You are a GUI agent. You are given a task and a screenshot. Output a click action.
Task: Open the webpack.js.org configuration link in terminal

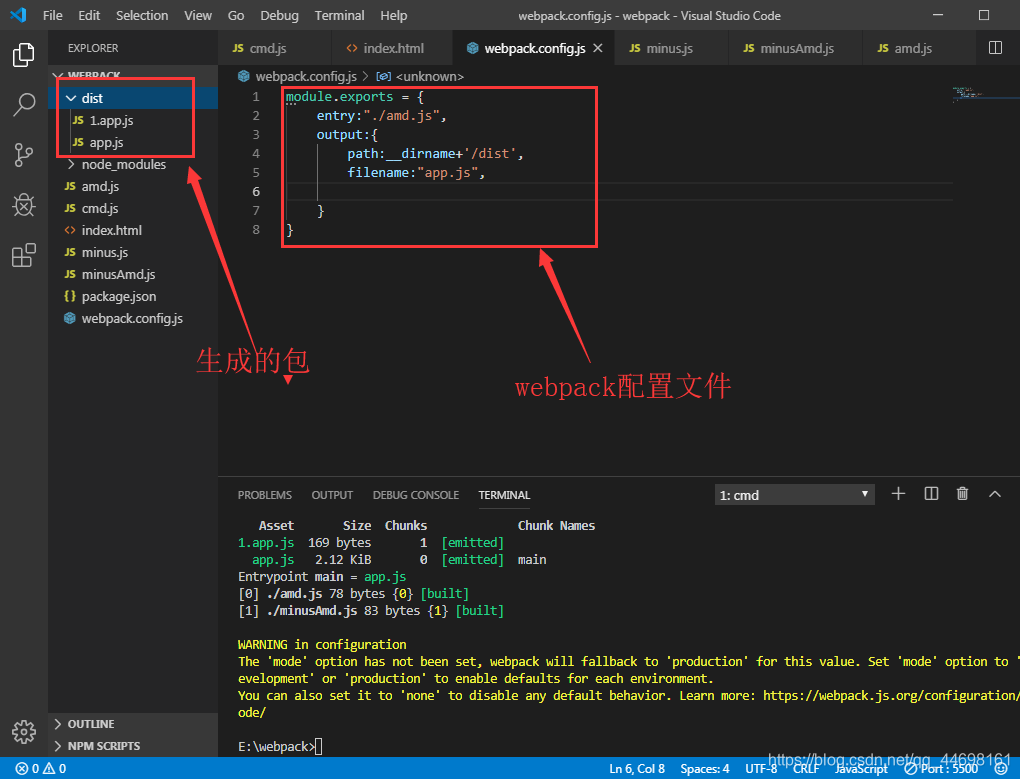891,696
